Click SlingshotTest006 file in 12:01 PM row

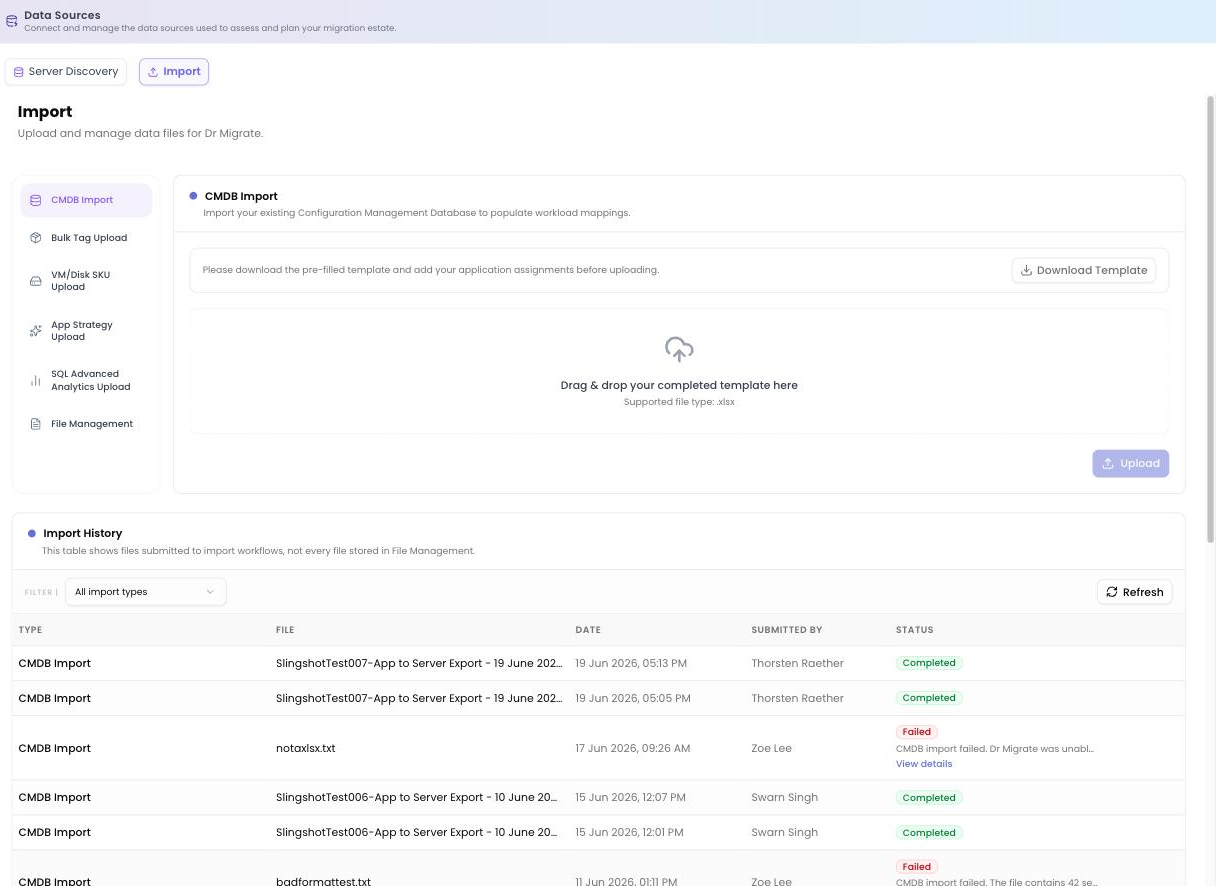click(x=417, y=832)
